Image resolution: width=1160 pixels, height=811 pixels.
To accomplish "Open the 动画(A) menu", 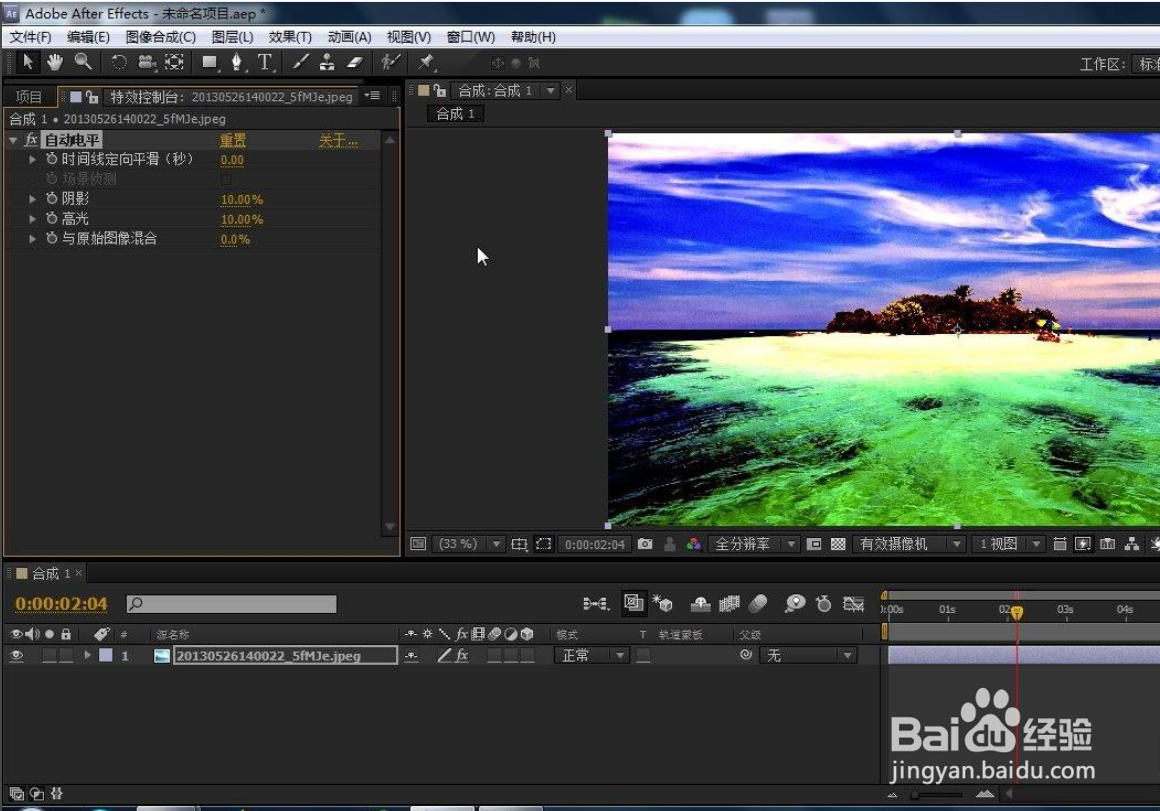I will (349, 37).
